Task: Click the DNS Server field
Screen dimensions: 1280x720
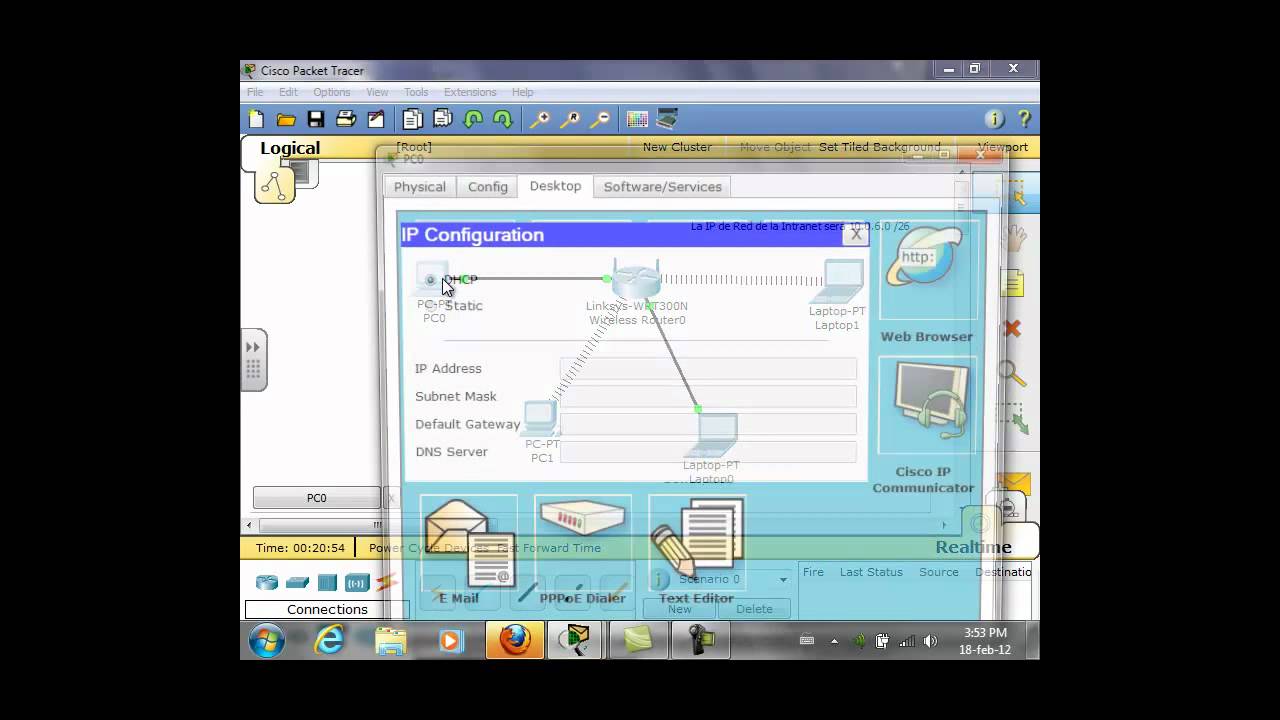Action: pos(709,452)
